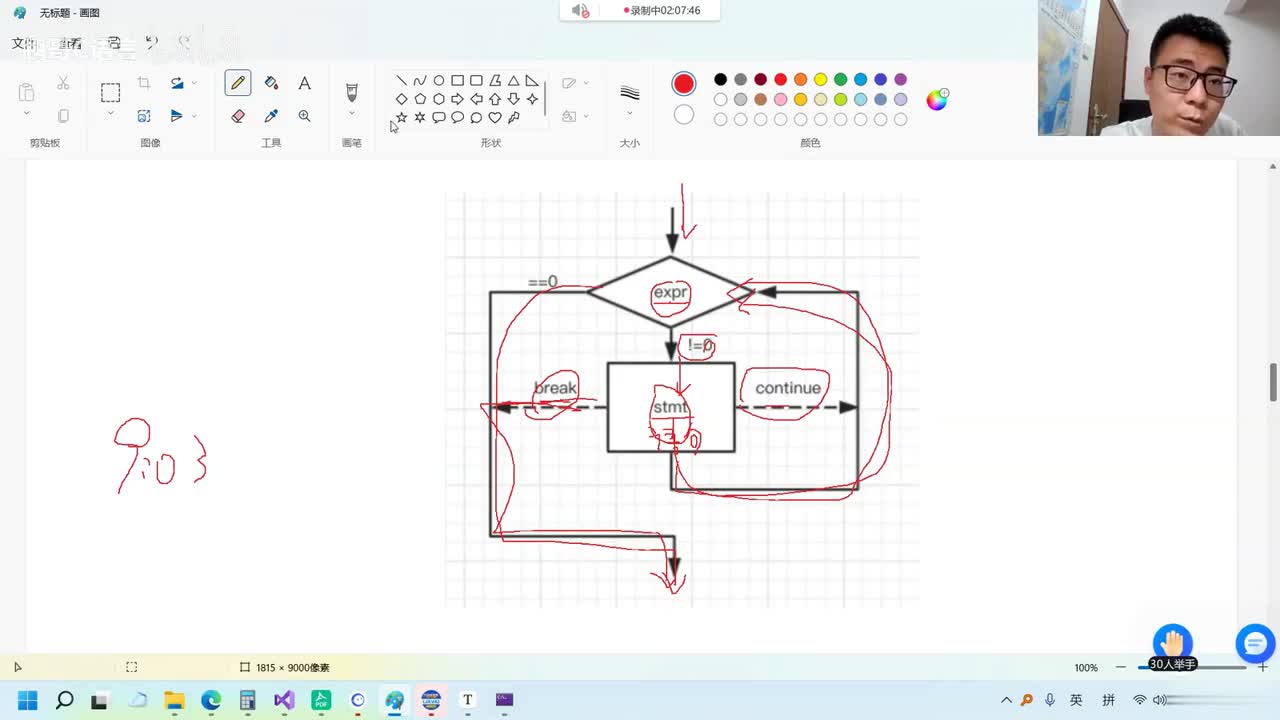Choose the Oval shape
Viewport: 1280px width, 720px height.
pos(439,81)
